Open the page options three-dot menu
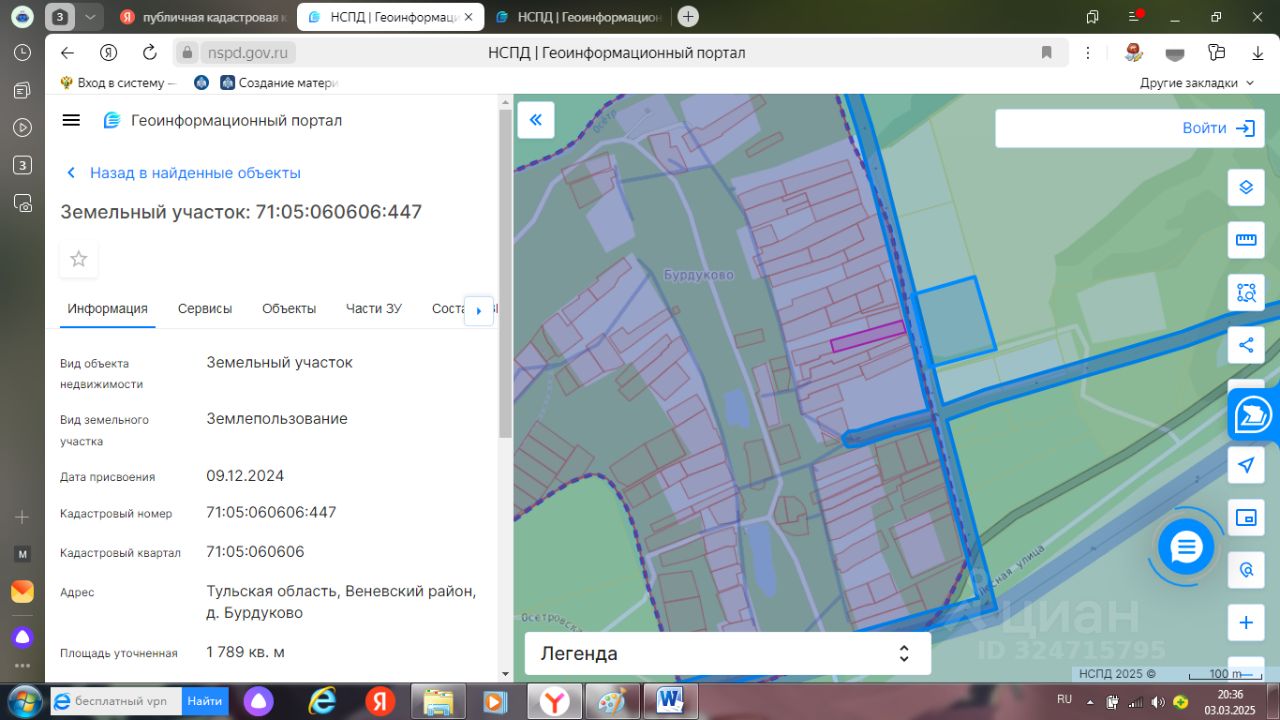1280x720 pixels. (x=1089, y=53)
